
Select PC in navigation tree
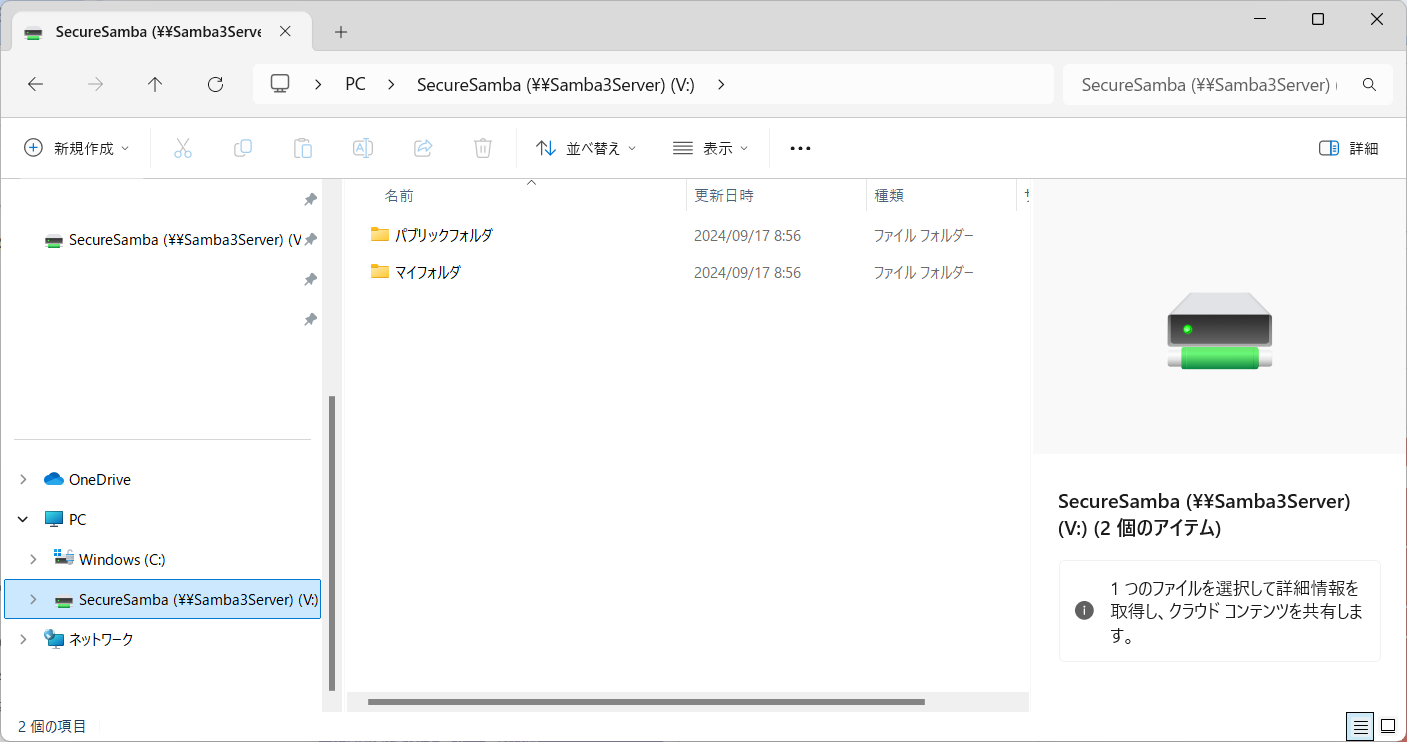(x=77, y=519)
